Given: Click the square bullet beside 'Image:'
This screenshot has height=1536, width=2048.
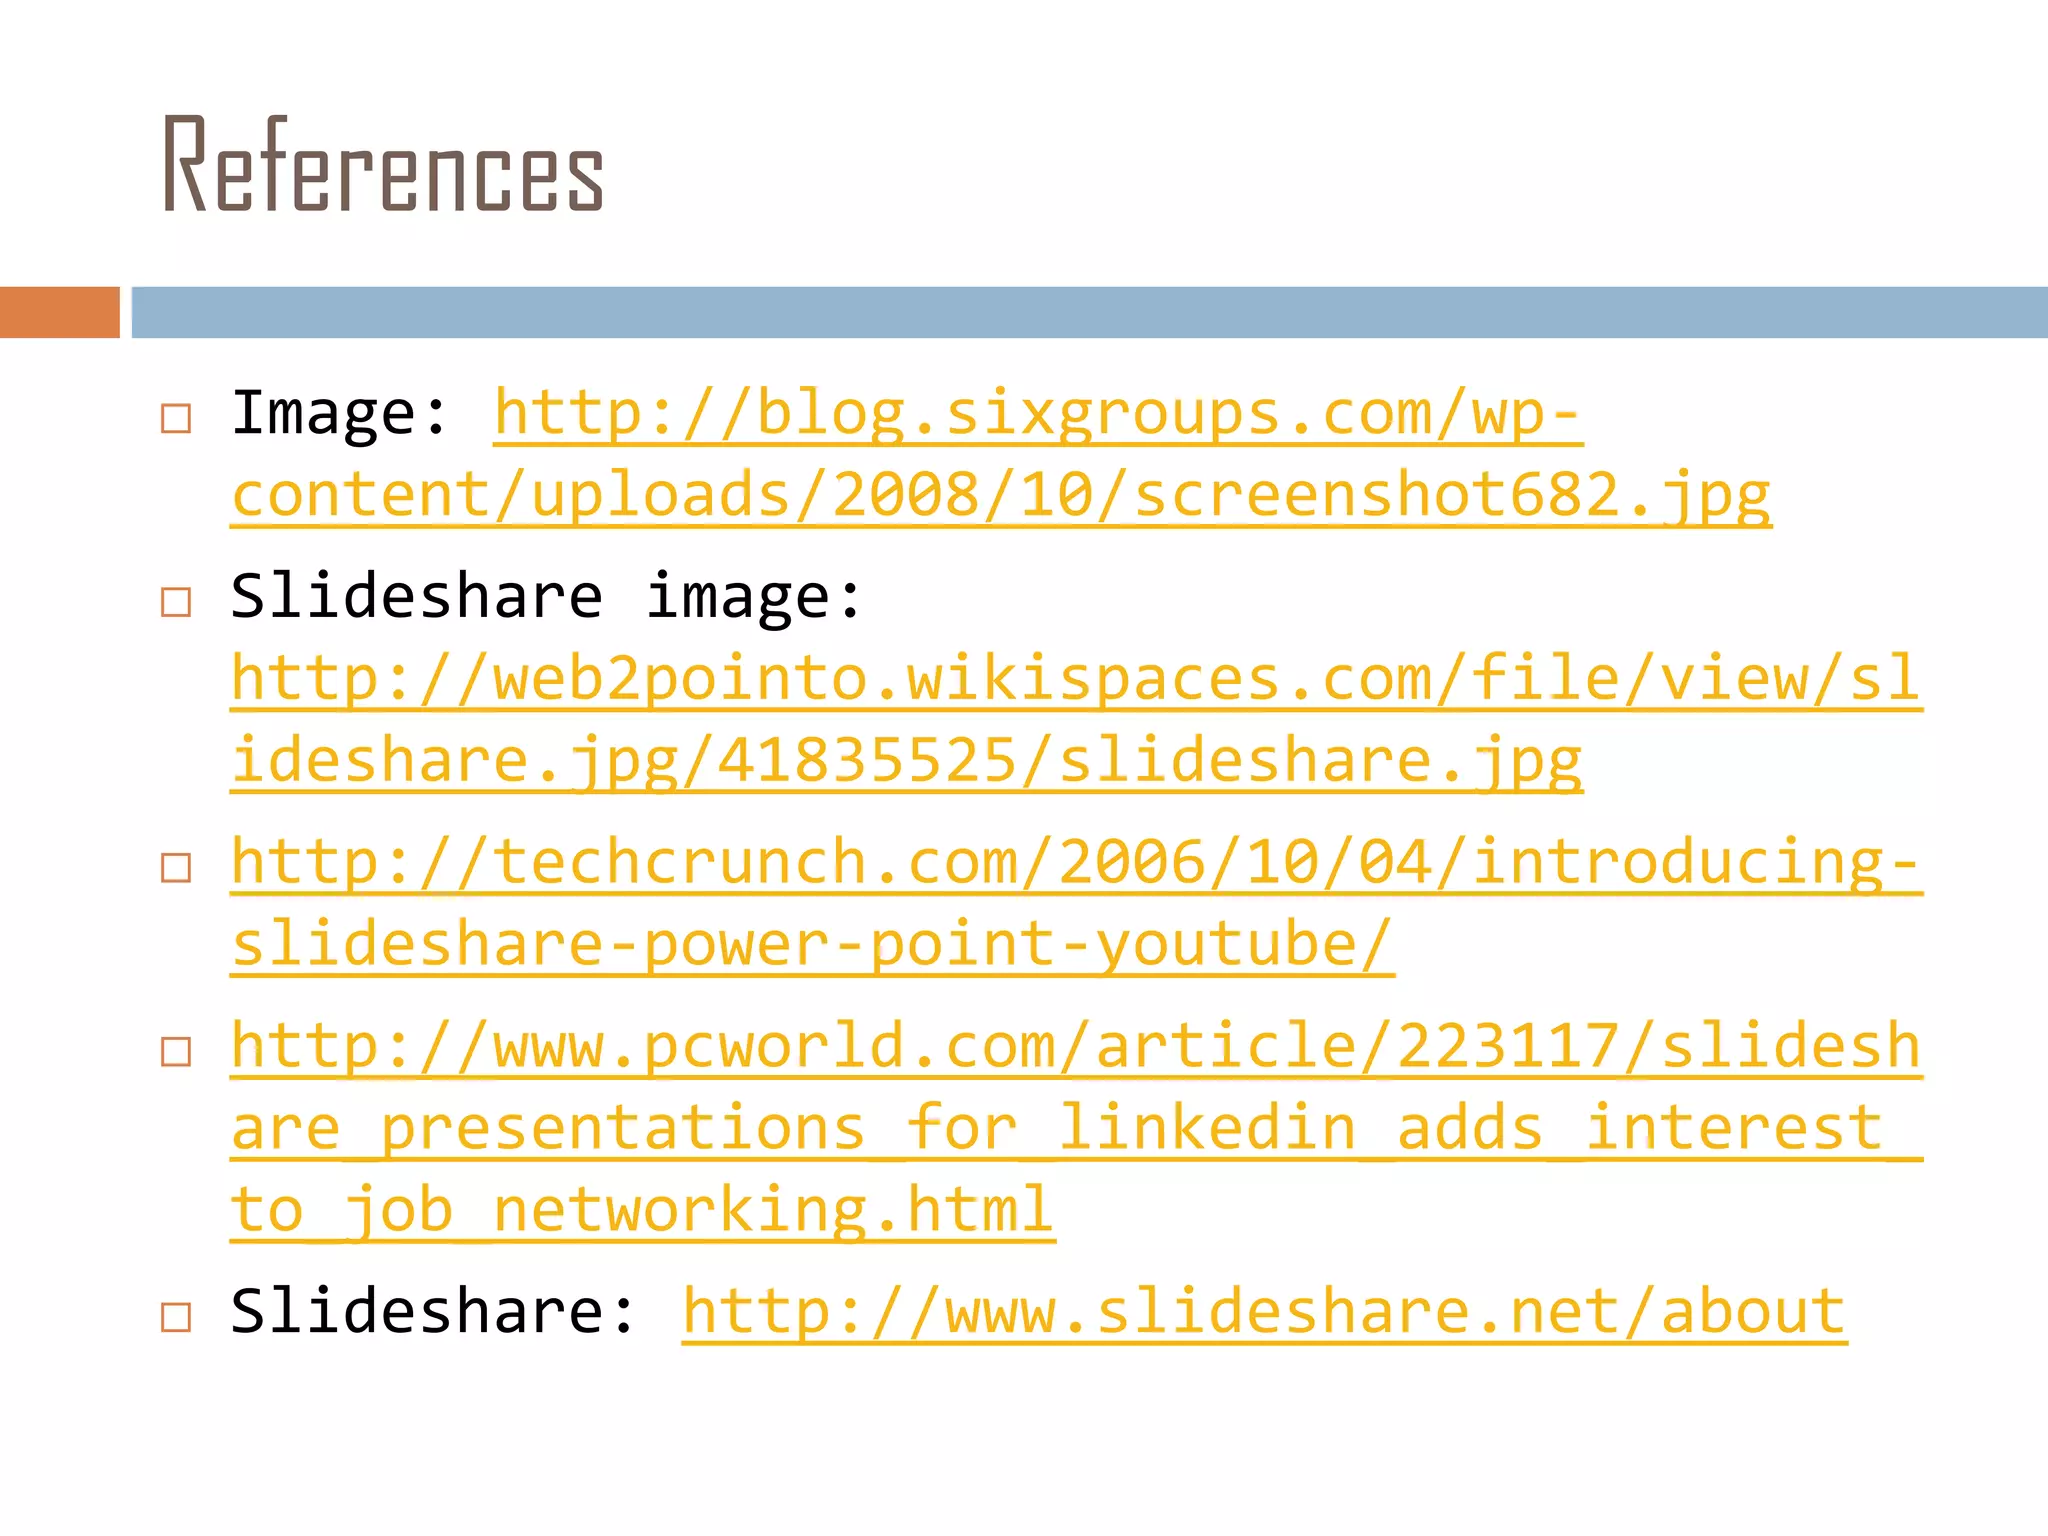Looking at the screenshot, I should coord(176,418).
